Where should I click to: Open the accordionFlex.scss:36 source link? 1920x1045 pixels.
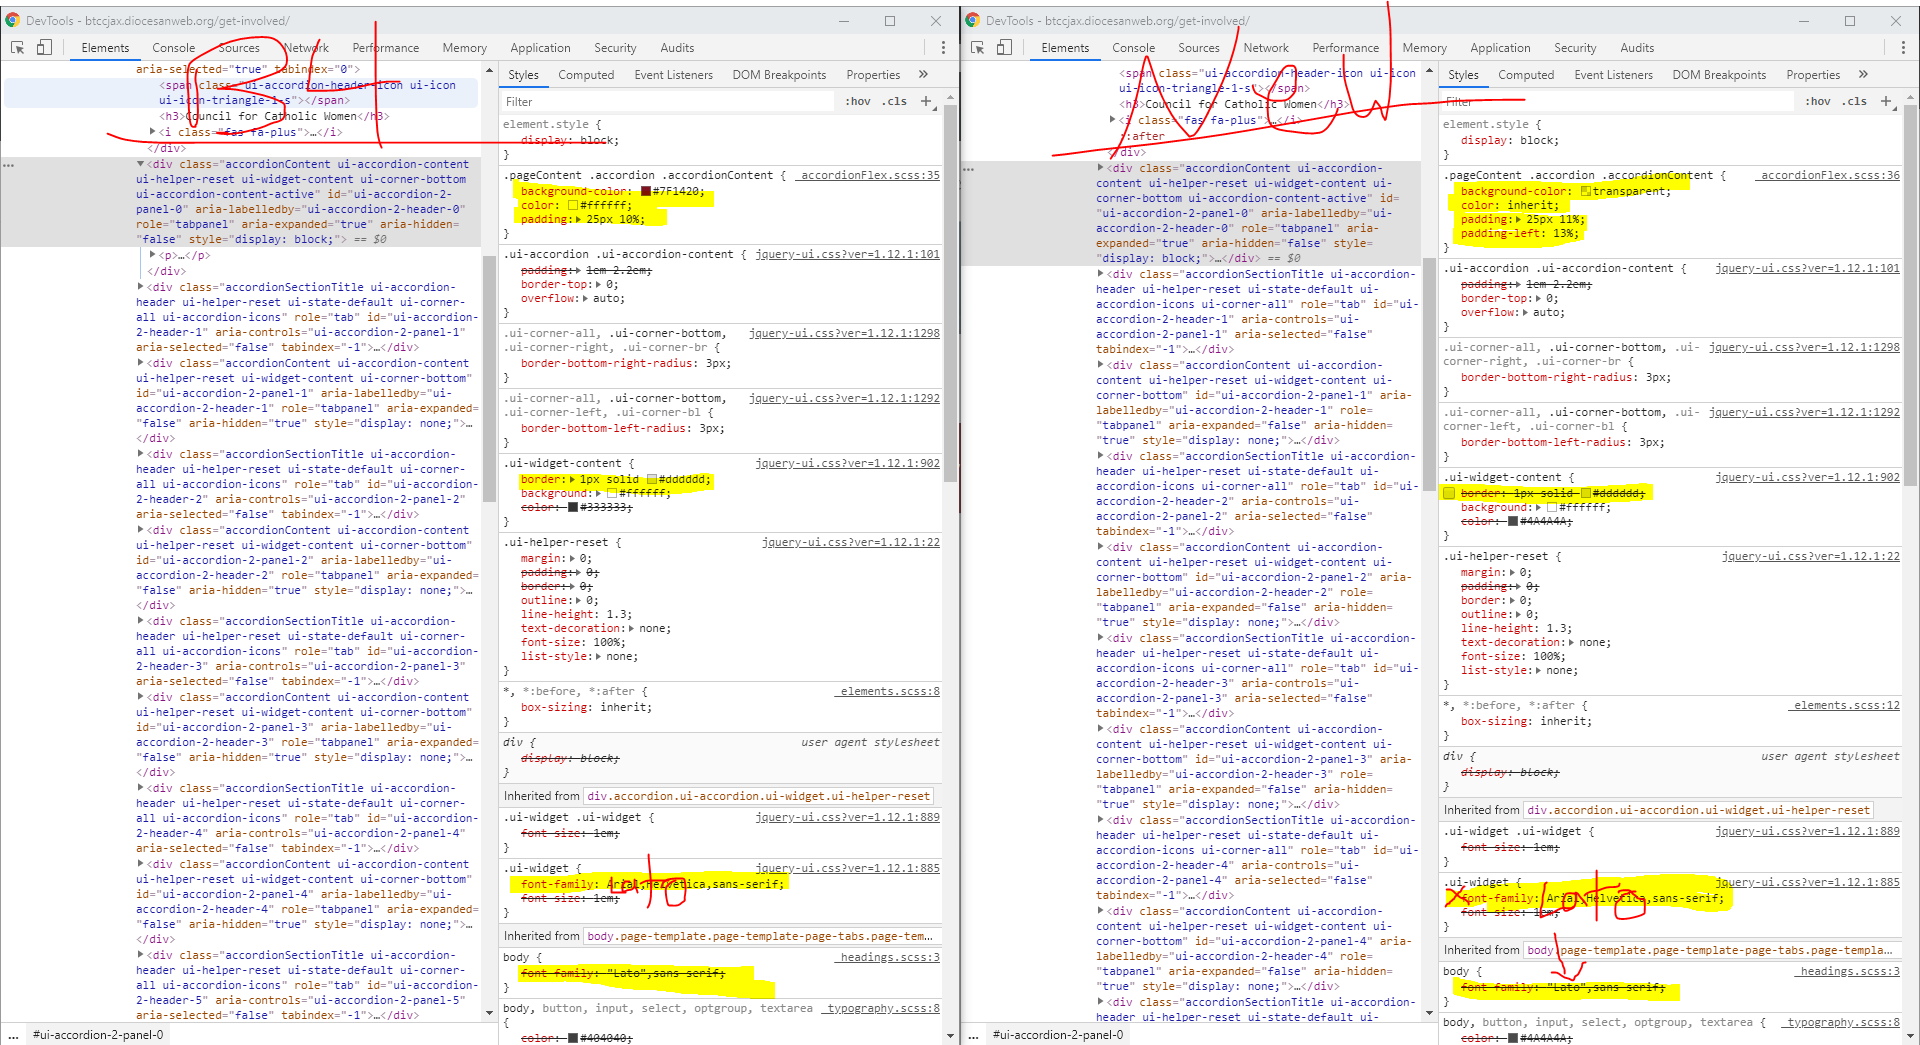coord(1829,175)
